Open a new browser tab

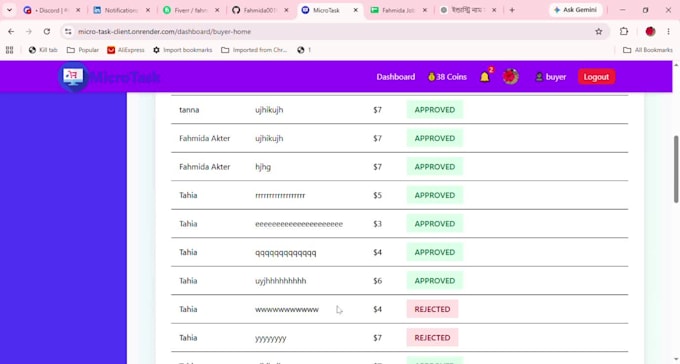coord(512,10)
